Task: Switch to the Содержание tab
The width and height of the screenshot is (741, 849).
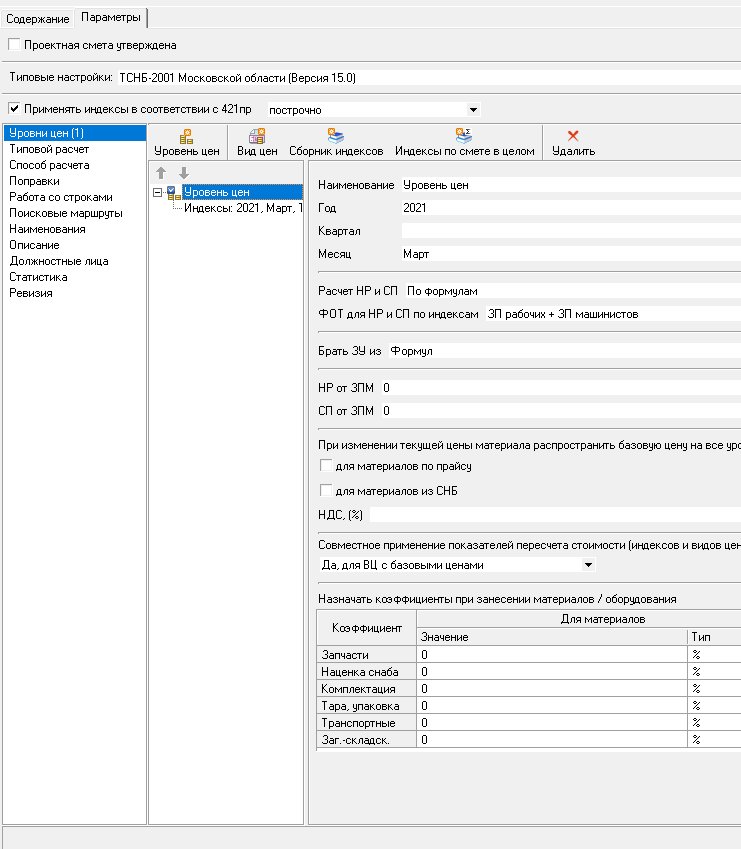Action: 37,19
